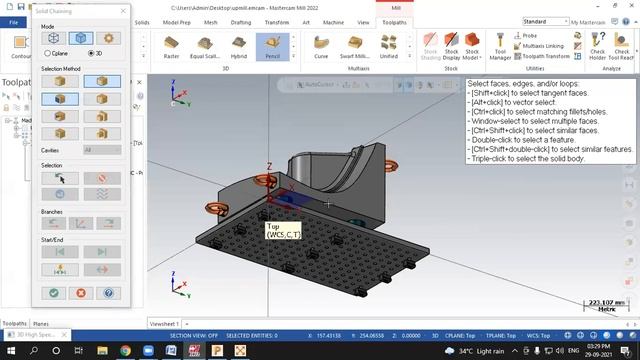Toggle top-left Selection Method cube button
This screenshot has height=360, width=640.
tap(60, 81)
